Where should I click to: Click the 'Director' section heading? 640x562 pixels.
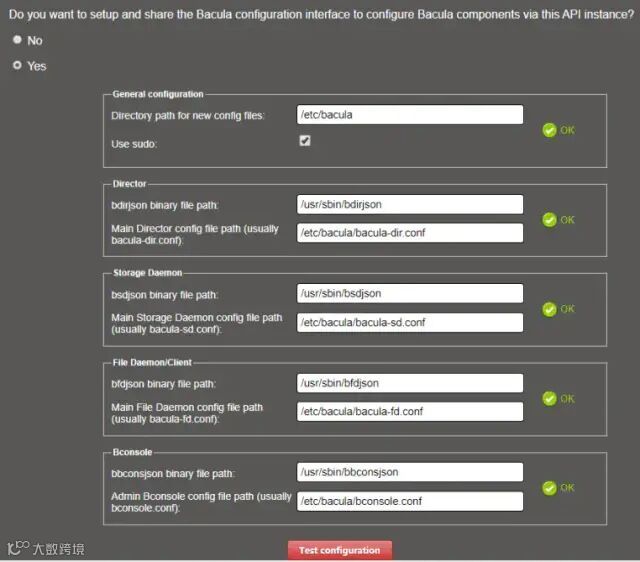tap(129, 184)
